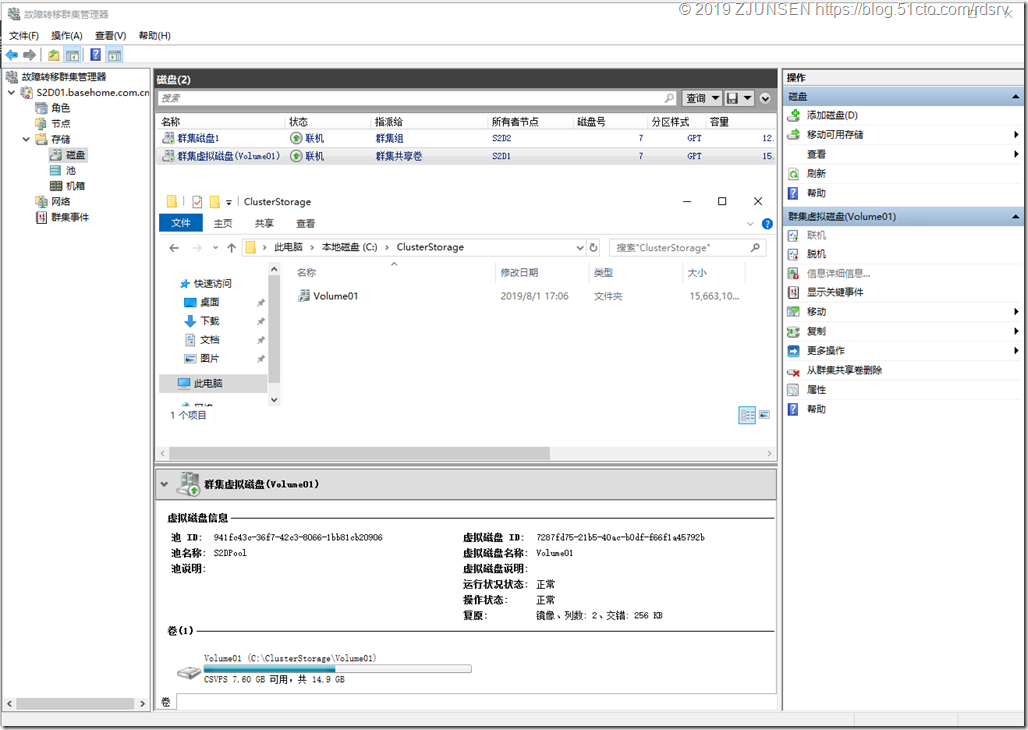
Task: Switch Explorer to details view icon
Action: (747, 415)
